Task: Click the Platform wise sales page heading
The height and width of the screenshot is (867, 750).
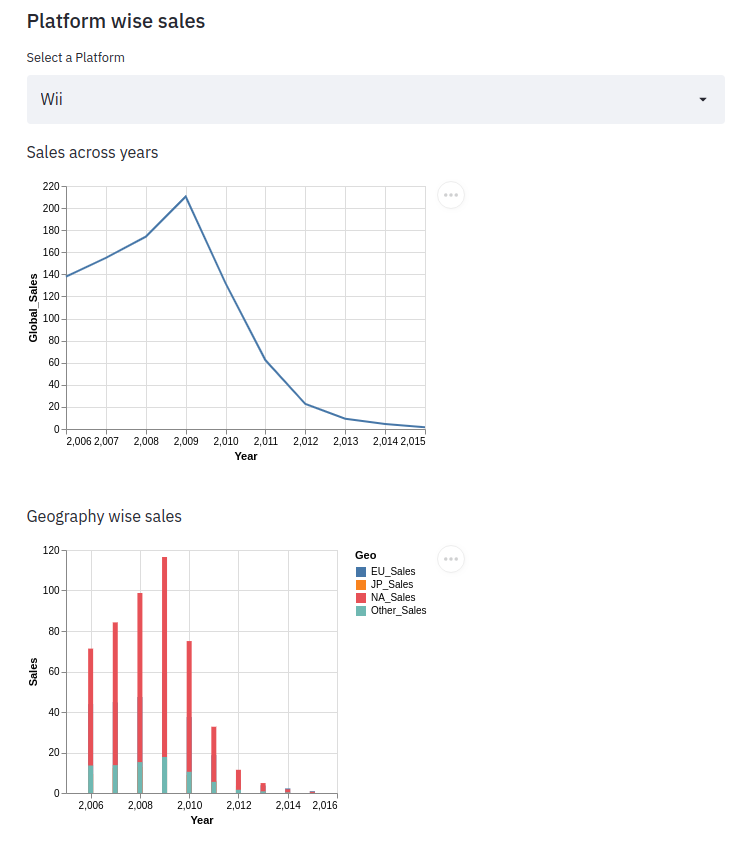Action: [x=118, y=20]
